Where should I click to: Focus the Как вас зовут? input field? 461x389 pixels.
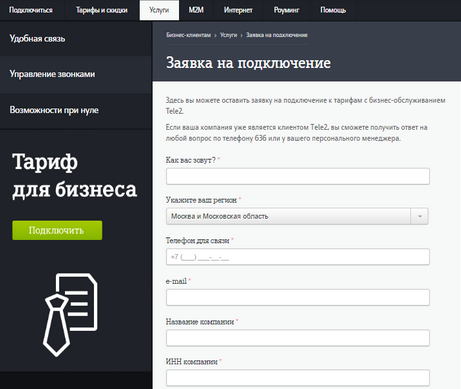click(298, 176)
